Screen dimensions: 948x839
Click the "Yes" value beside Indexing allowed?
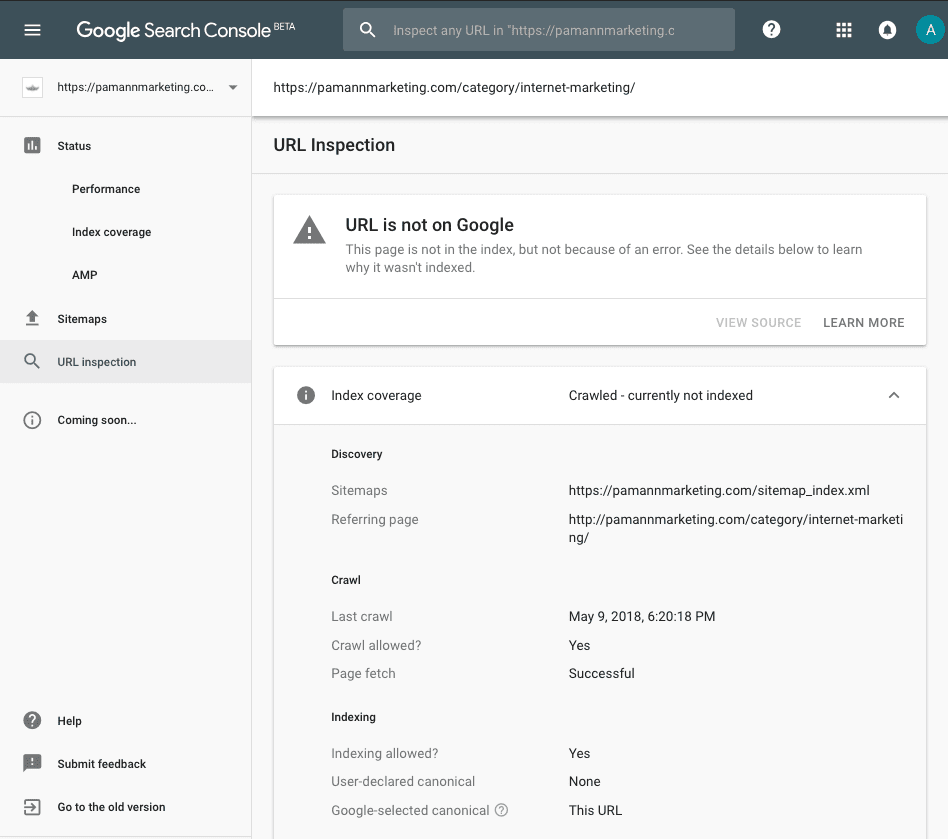point(579,753)
